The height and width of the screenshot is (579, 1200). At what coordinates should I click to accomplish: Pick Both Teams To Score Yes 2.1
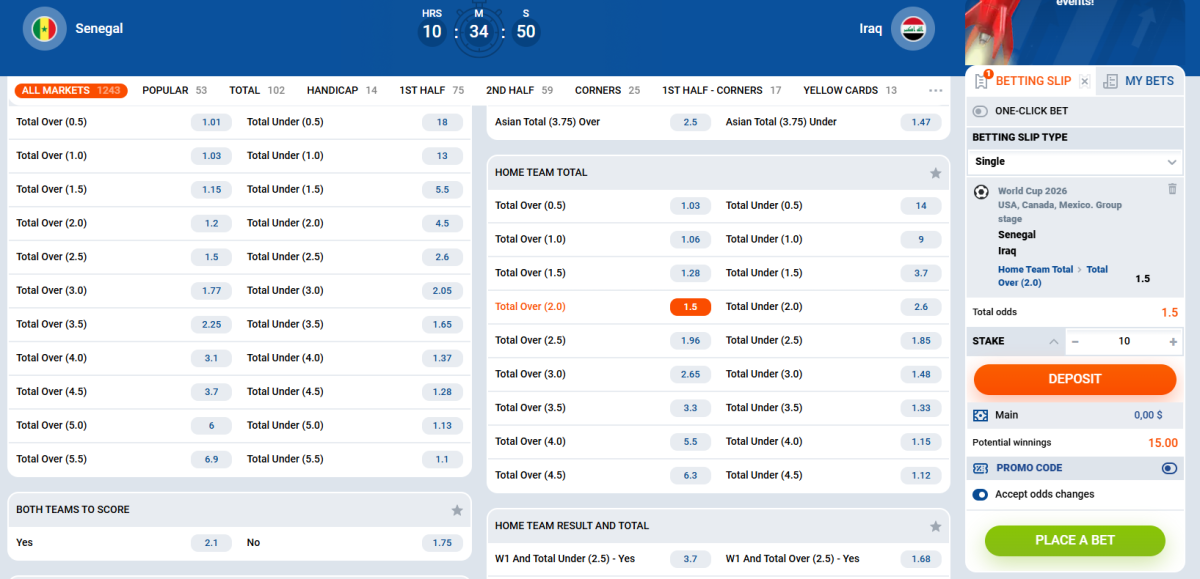point(211,543)
